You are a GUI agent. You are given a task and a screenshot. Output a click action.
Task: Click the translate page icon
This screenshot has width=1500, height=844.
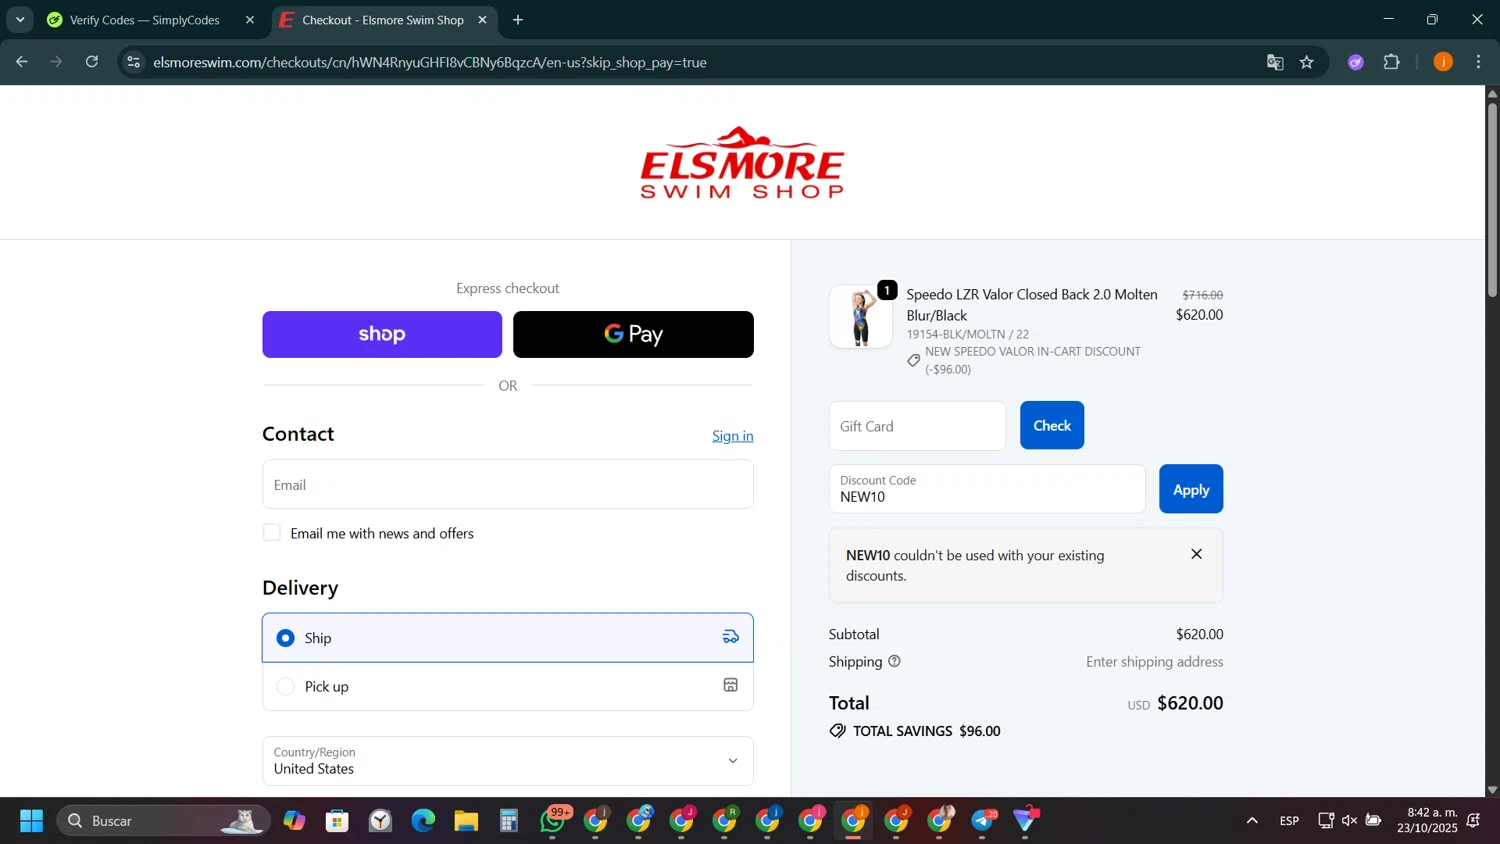[x=1275, y=62]
